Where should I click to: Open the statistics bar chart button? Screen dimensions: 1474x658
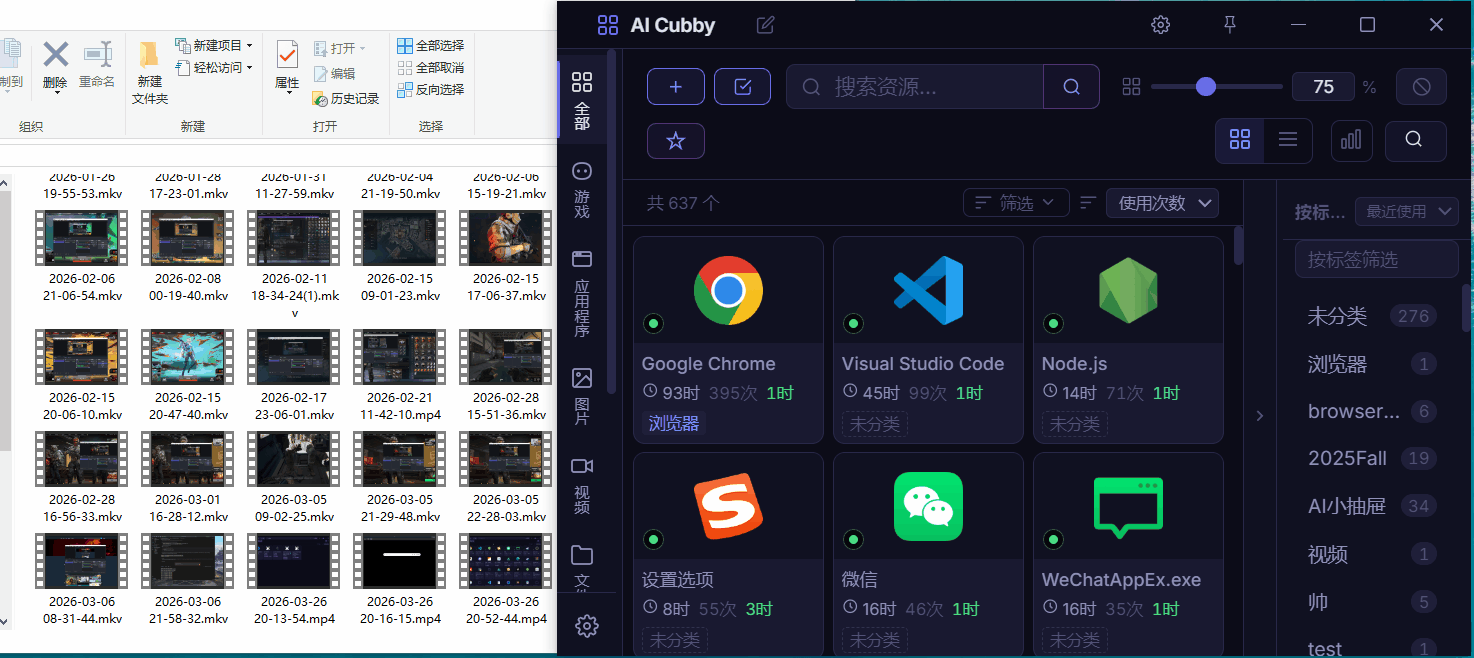(1351, 140)
